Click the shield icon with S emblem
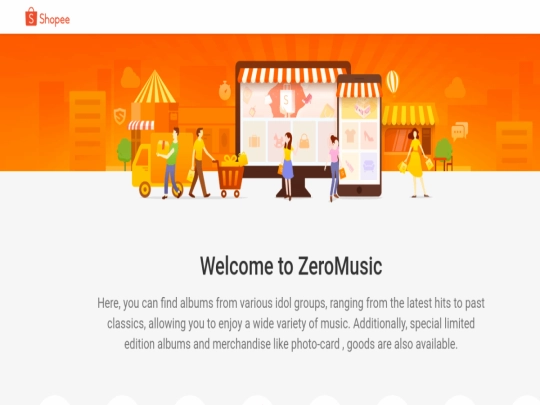This screenshot has height=405, width=540. [120, 116]
